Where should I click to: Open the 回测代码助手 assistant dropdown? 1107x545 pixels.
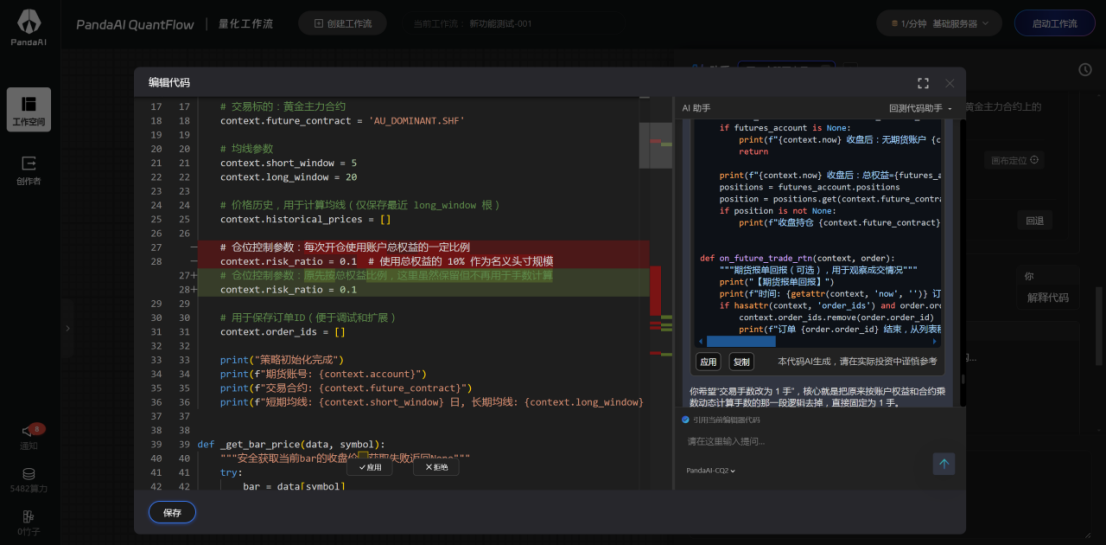click(920, 108)
